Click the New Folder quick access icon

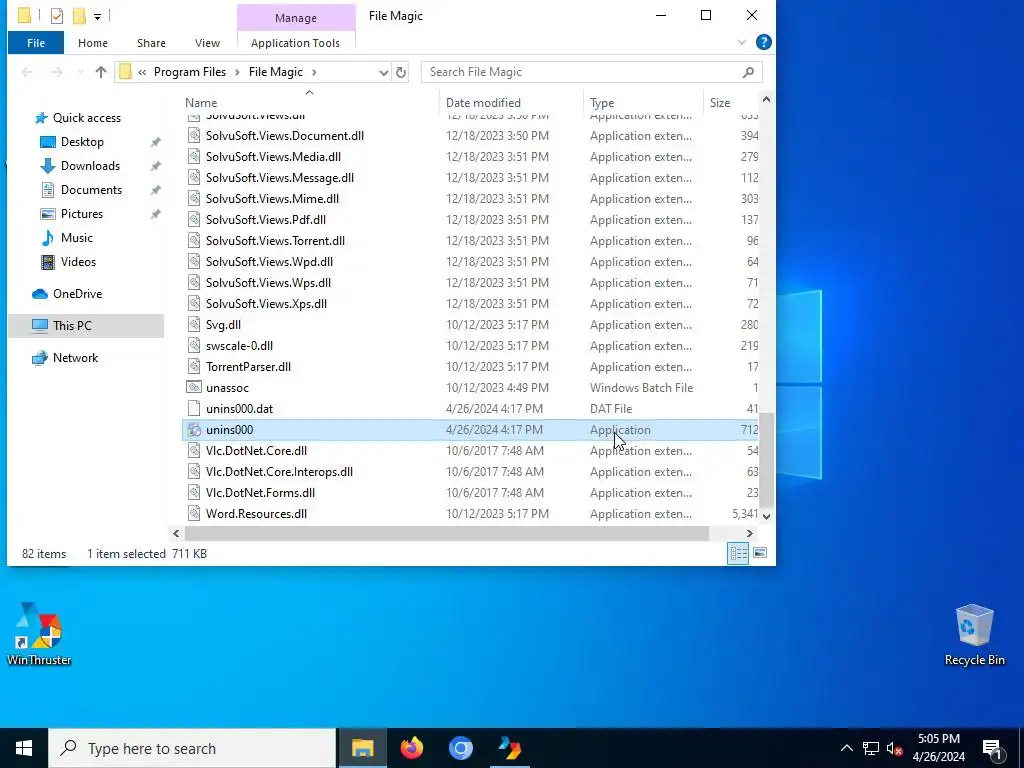(78, 15)
